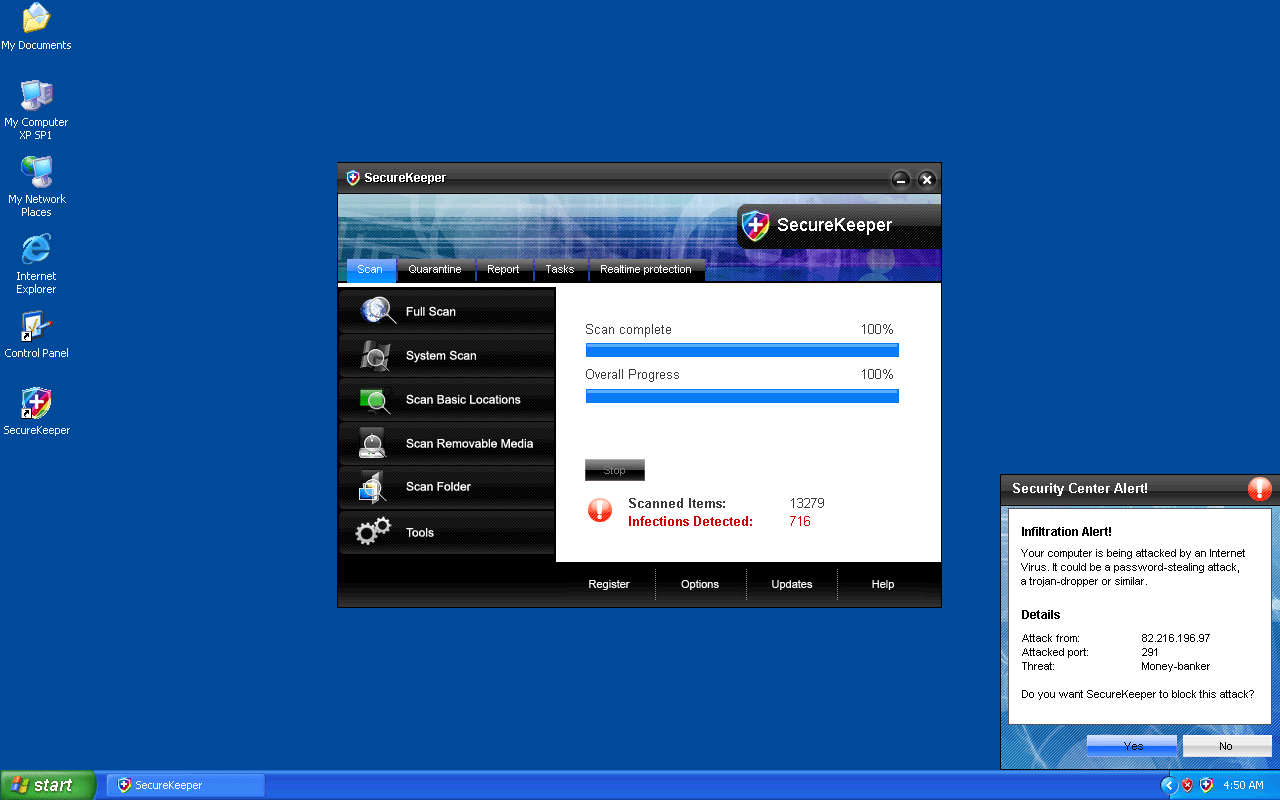Click the Overall Progress bar
This screenshot has height=800, width=1280.
[741, 396]
